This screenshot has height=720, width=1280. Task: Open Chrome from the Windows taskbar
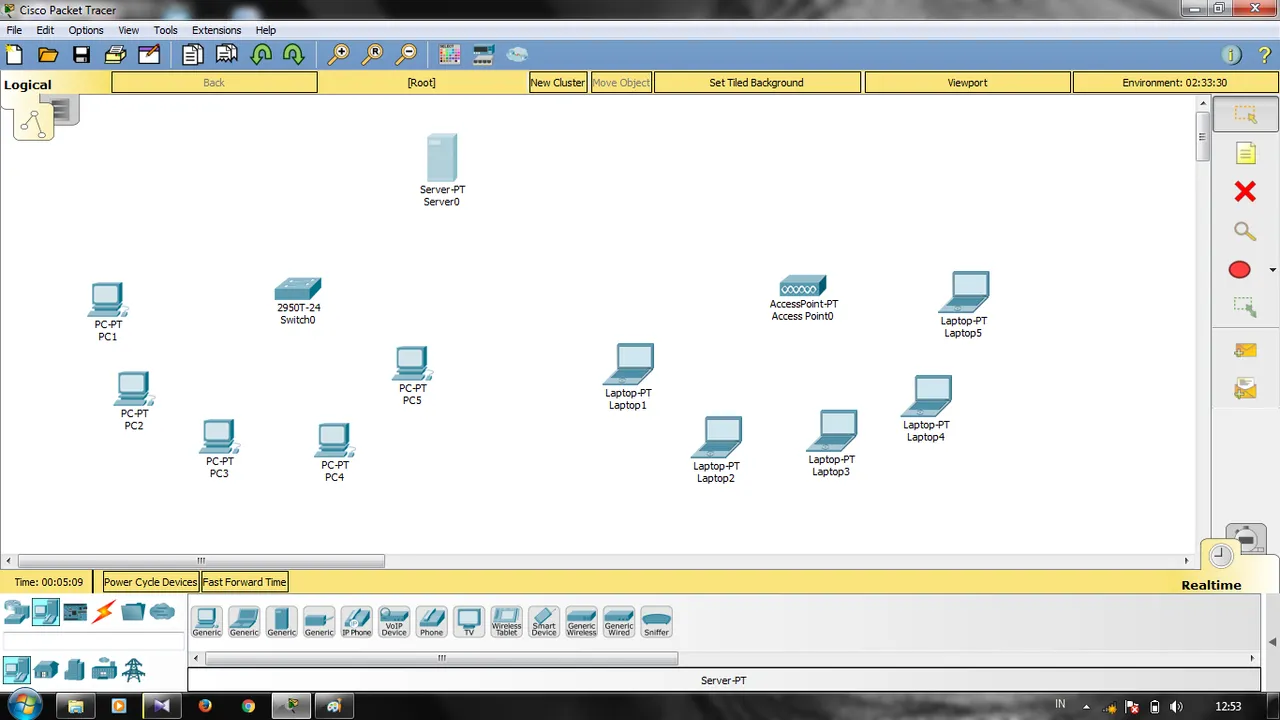(x=248, y=706)
